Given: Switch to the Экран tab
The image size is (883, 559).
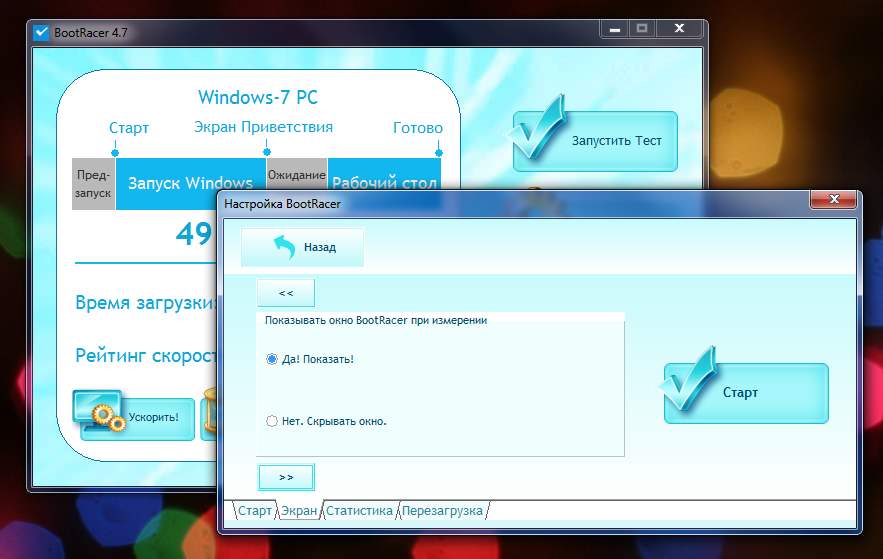Looking at the screenshot, I should click(299, 511).
